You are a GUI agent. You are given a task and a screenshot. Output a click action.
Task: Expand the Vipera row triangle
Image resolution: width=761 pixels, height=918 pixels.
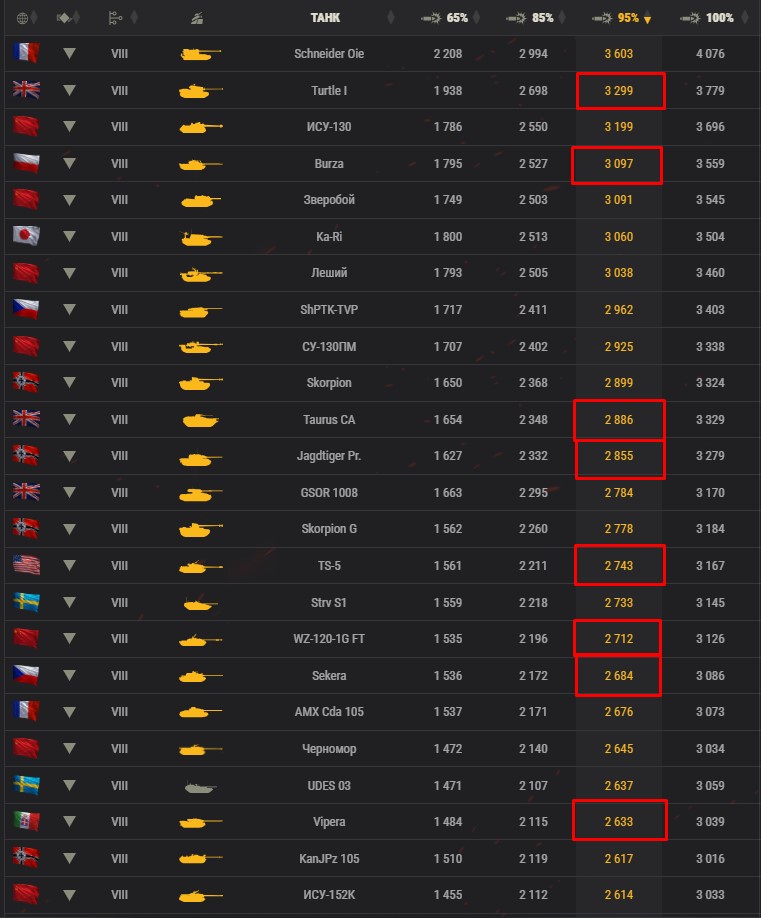tap(69, 822)
